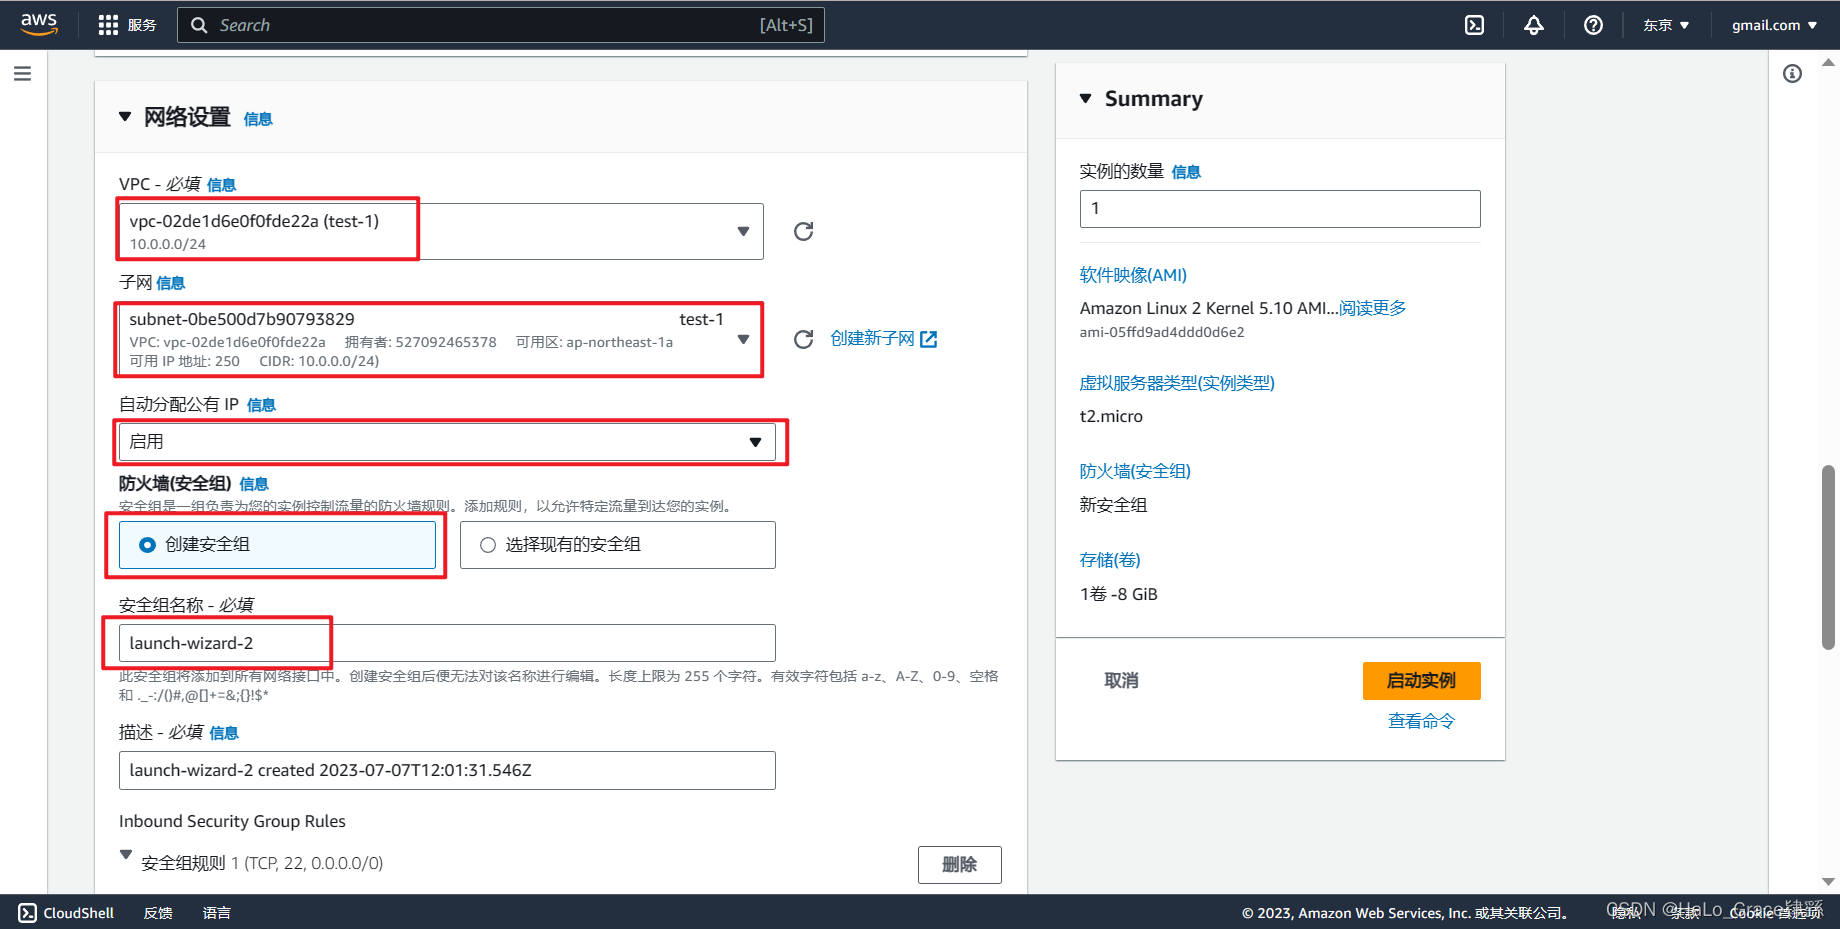Focus the 实例的数量 input field
Viewport: 1840px width, 929px height.
[1280, 209]
